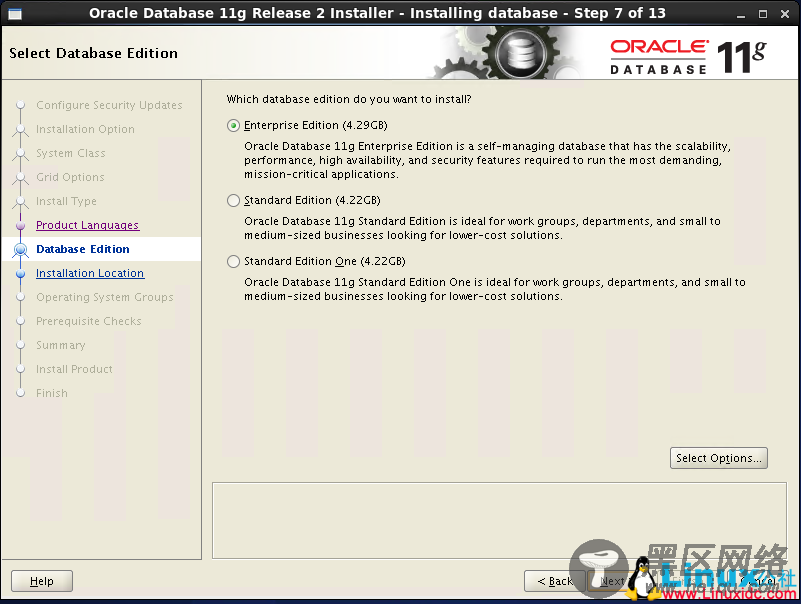
Task: Click Oracle Database 11g logo
Action: pyautogui.click(x=688, y=56)
